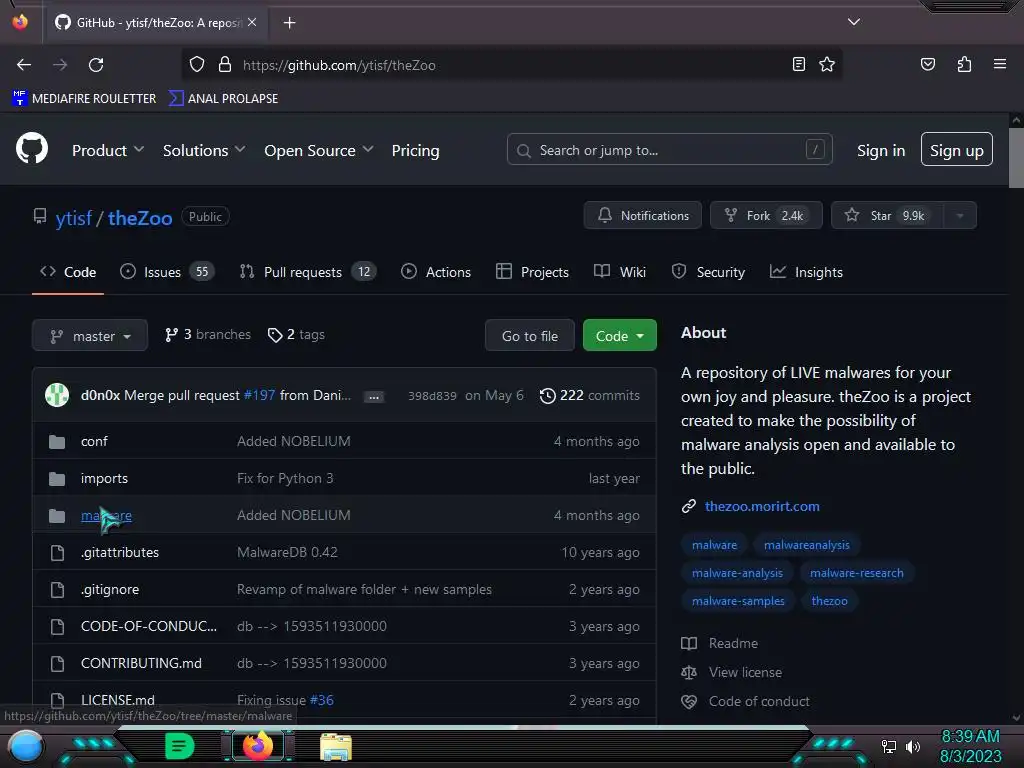Image resolution: width=1024 pixels, height=768 pixels.
Task: Switch to the Security tab
Action: point(708,272)
